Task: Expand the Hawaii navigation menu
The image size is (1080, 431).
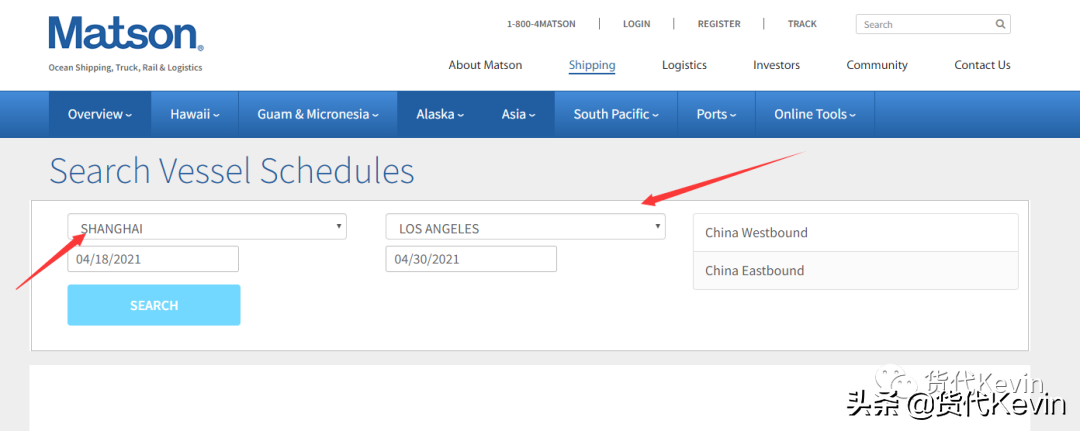Action: [195, 114]
